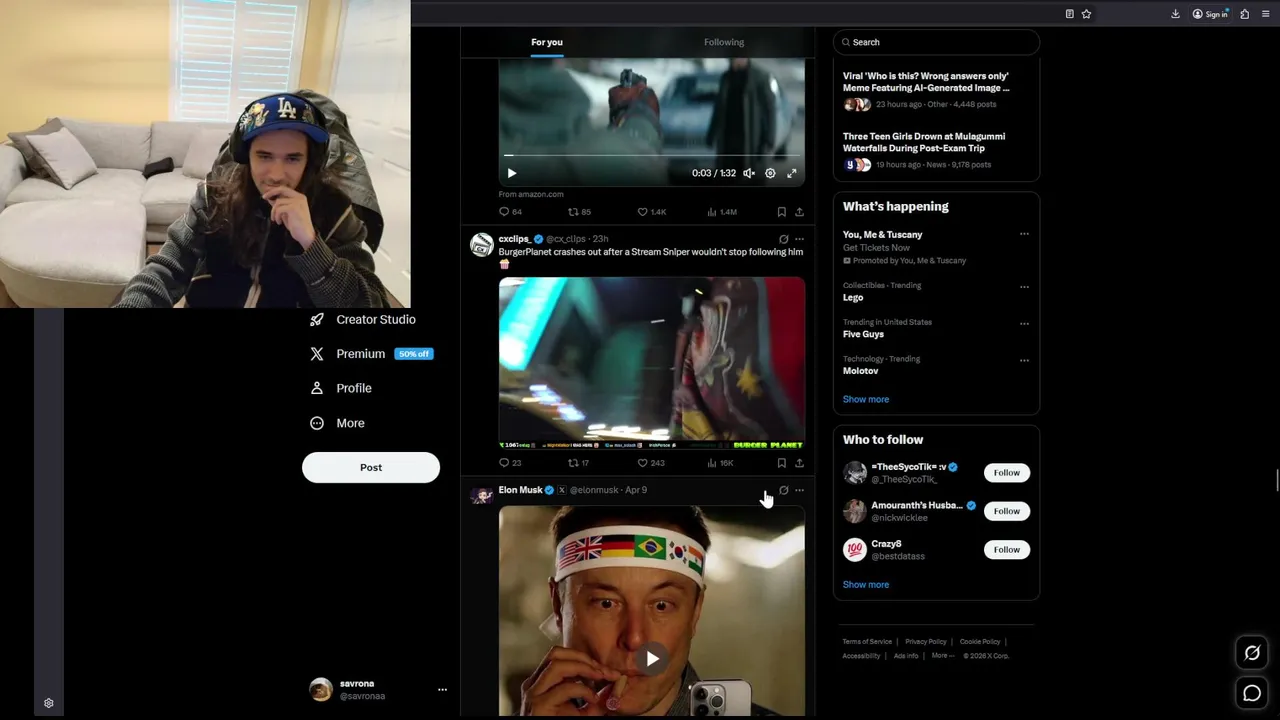Open cxclips_ profile avatar
This screenshot has width=1280, height=720.
[x=482, y=245]
